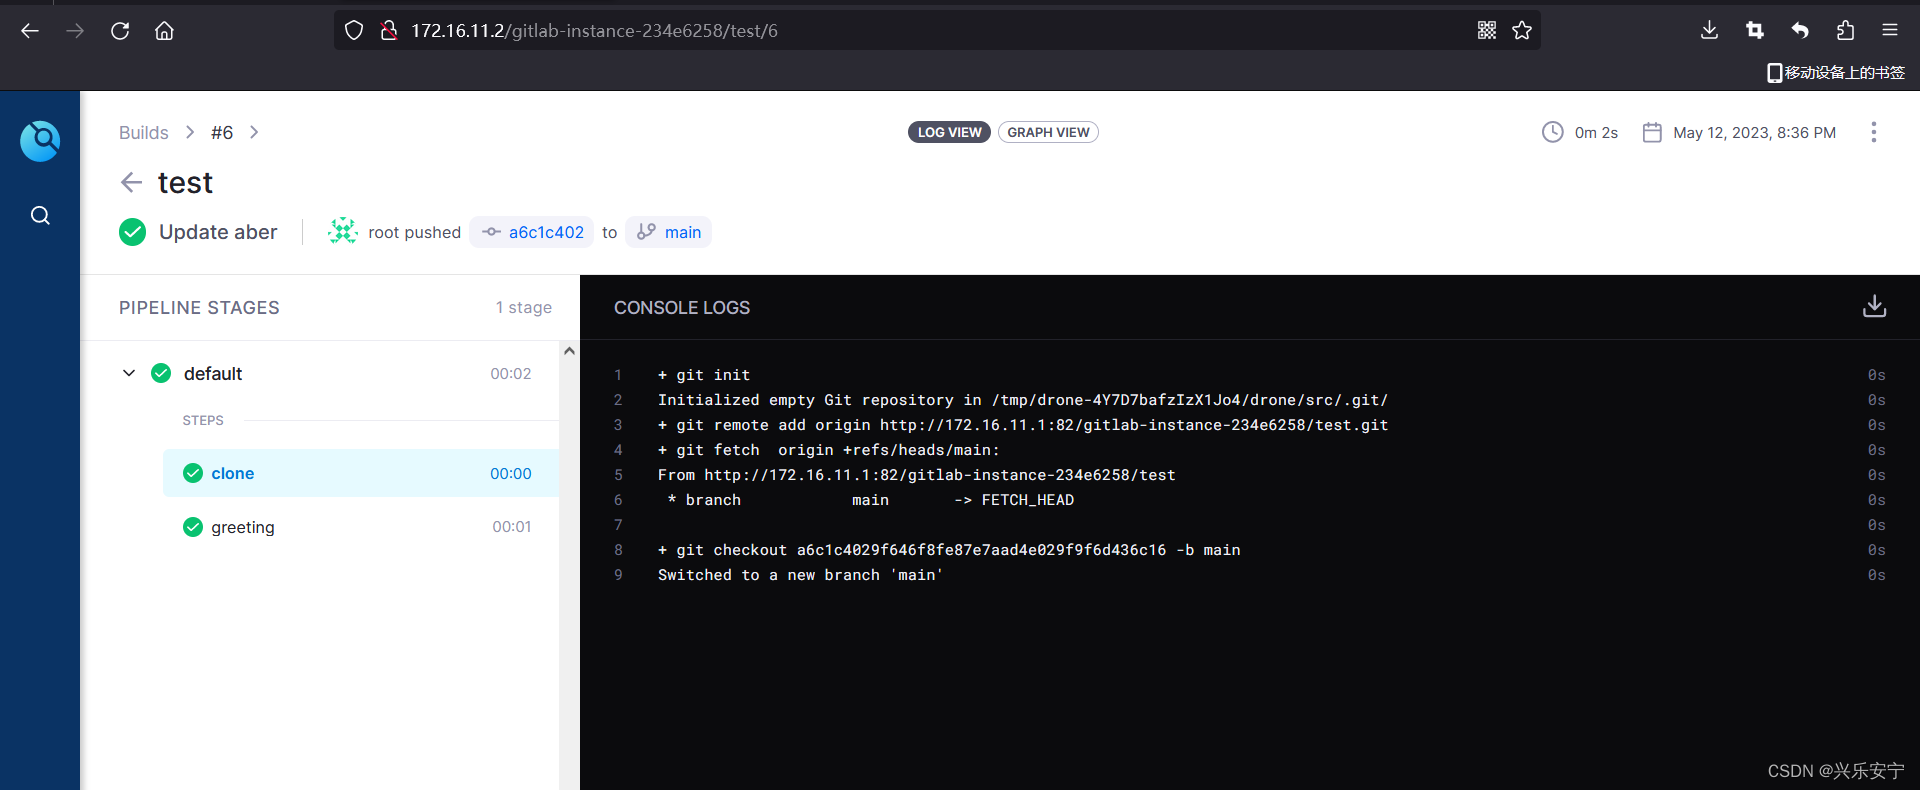This screenshot has height=790, width=1920.
Task: Download the console logs
Action: (1875, 307)
